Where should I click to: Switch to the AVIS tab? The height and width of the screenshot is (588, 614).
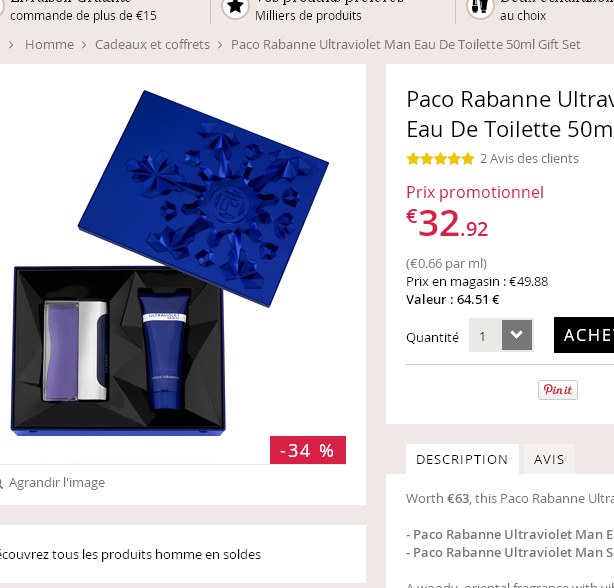tap(549, 459)
